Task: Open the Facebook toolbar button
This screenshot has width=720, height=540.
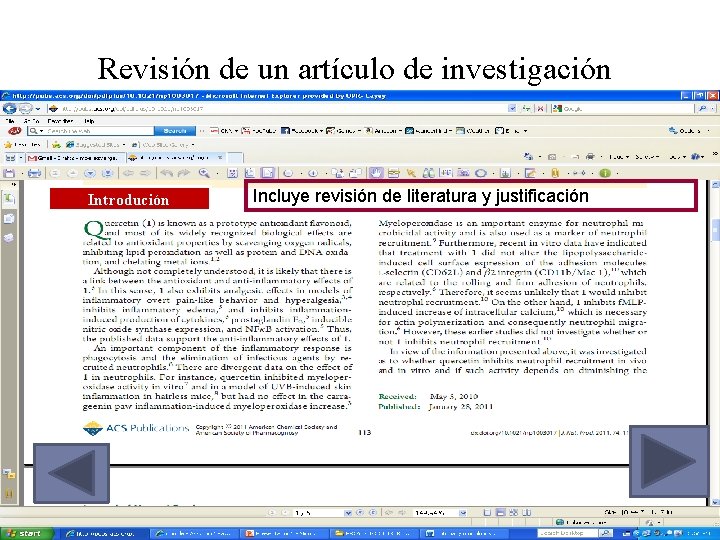Action: coord(302,131)
